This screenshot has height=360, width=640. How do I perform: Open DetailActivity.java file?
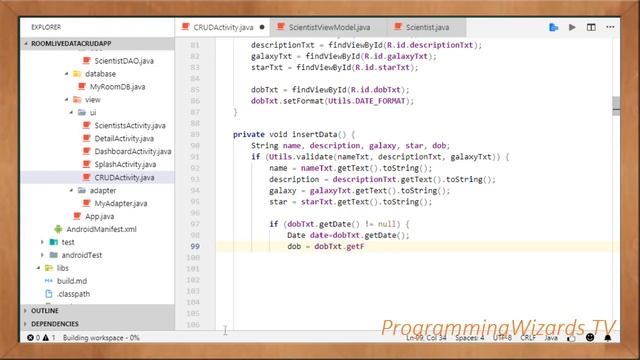[x=124, y=138]
